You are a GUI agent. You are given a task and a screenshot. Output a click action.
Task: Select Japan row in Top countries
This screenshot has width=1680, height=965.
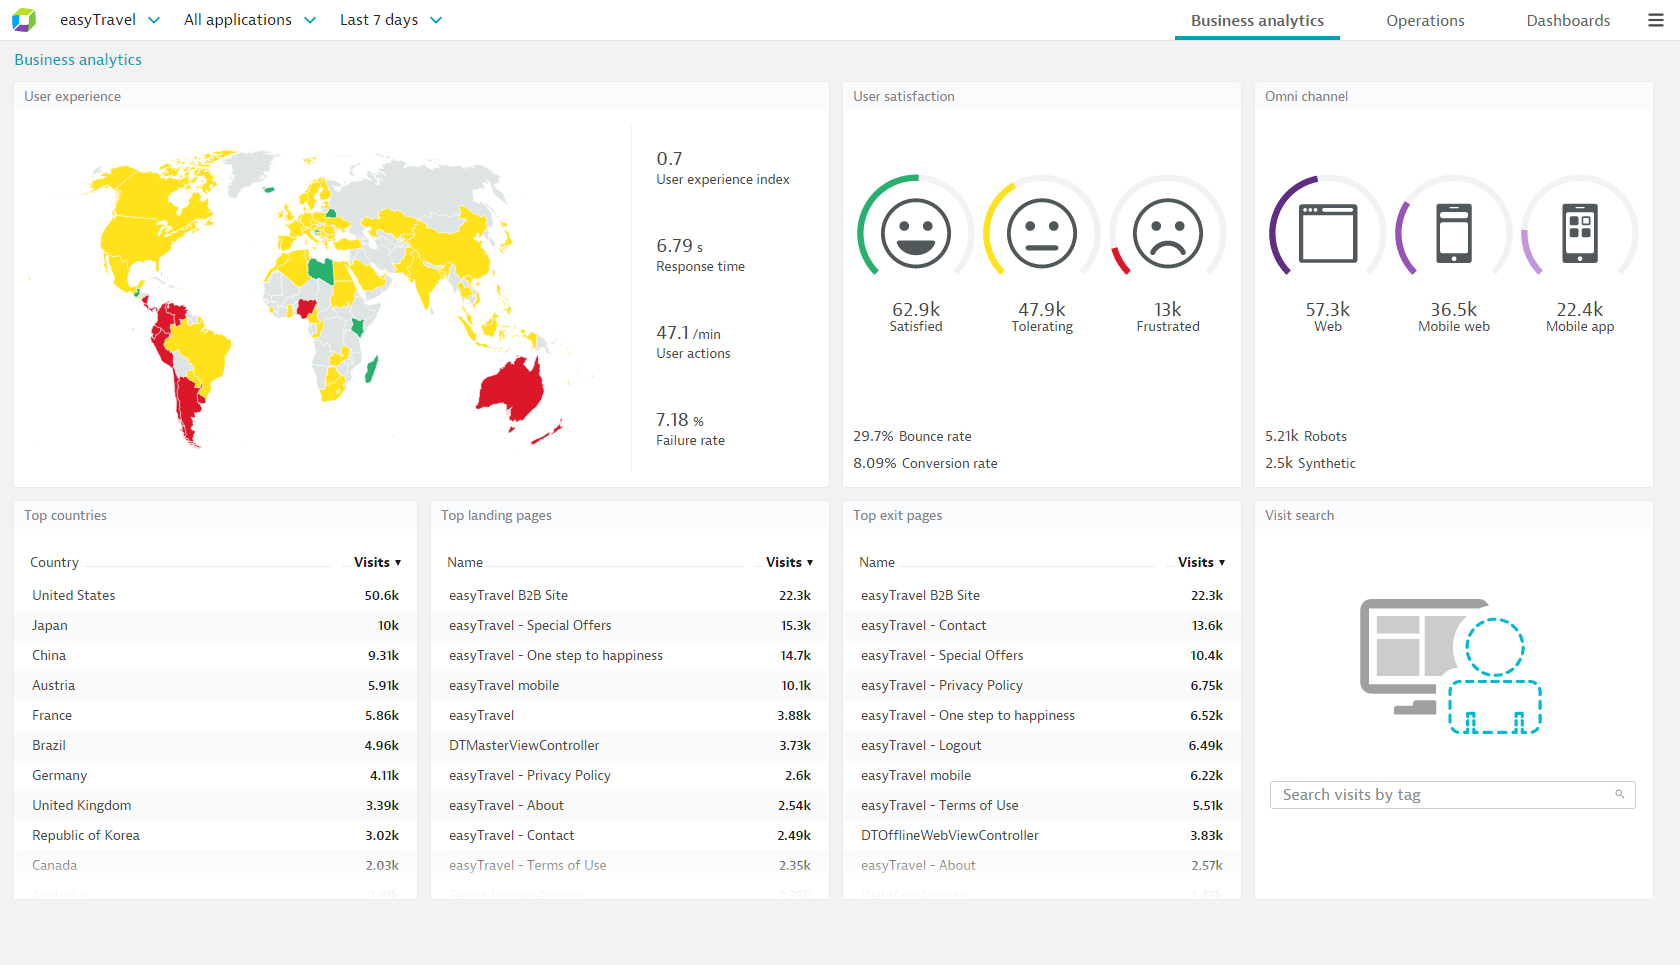pos(215,625)
